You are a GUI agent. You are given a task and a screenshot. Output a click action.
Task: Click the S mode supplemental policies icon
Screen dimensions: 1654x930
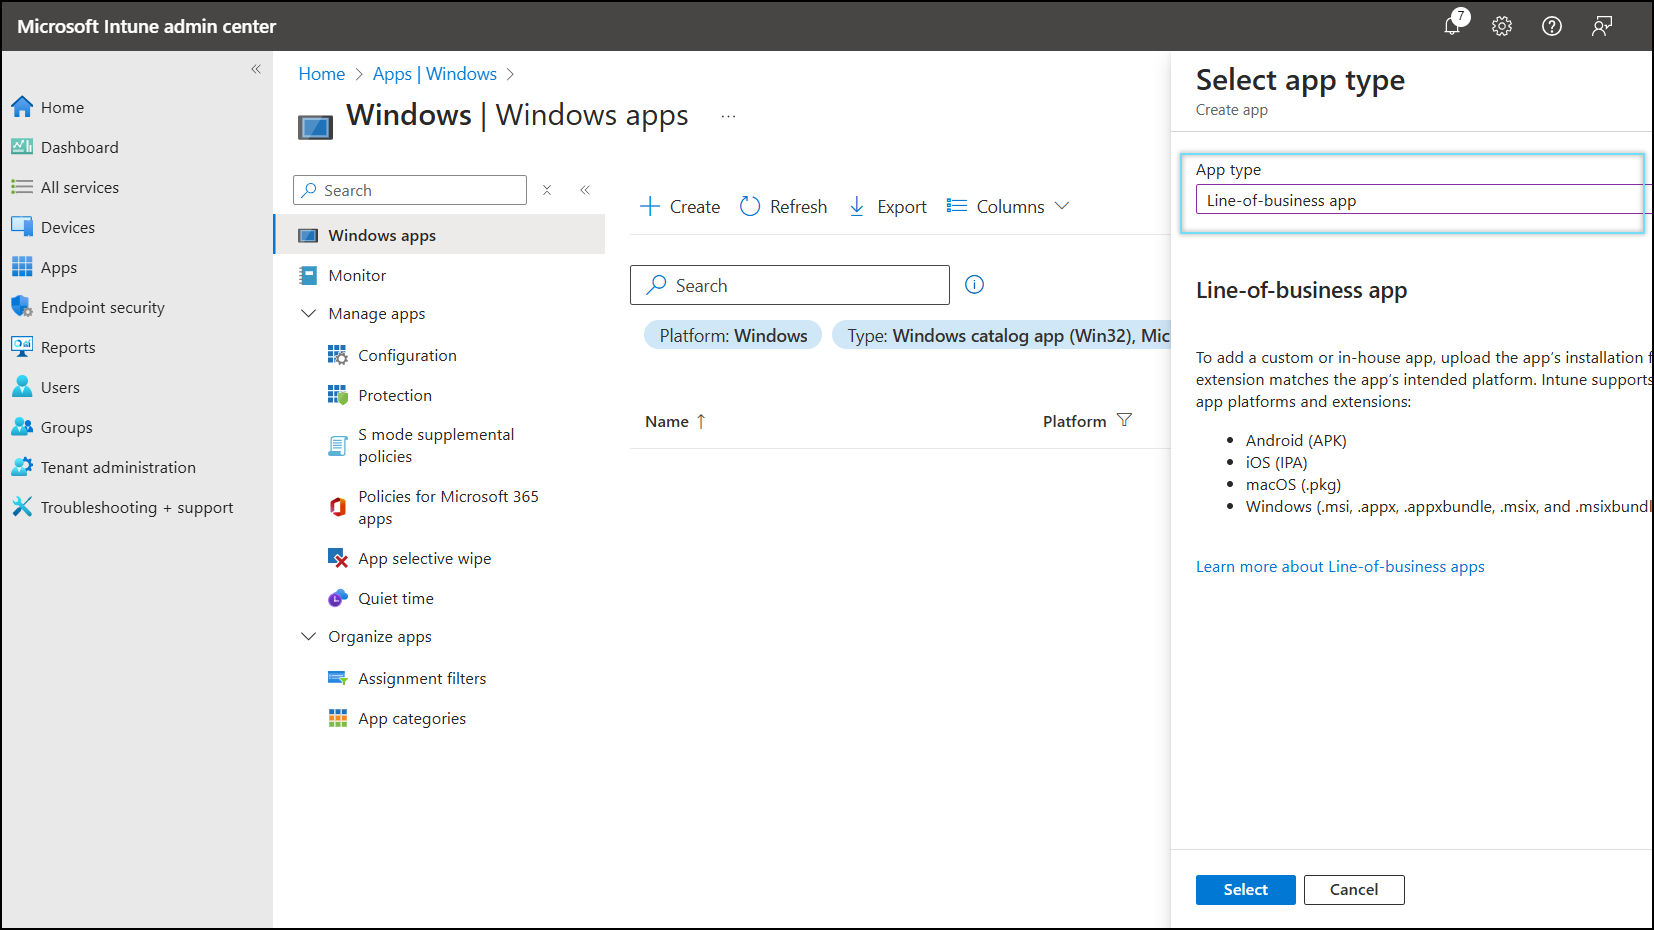(x=338, y=446)
